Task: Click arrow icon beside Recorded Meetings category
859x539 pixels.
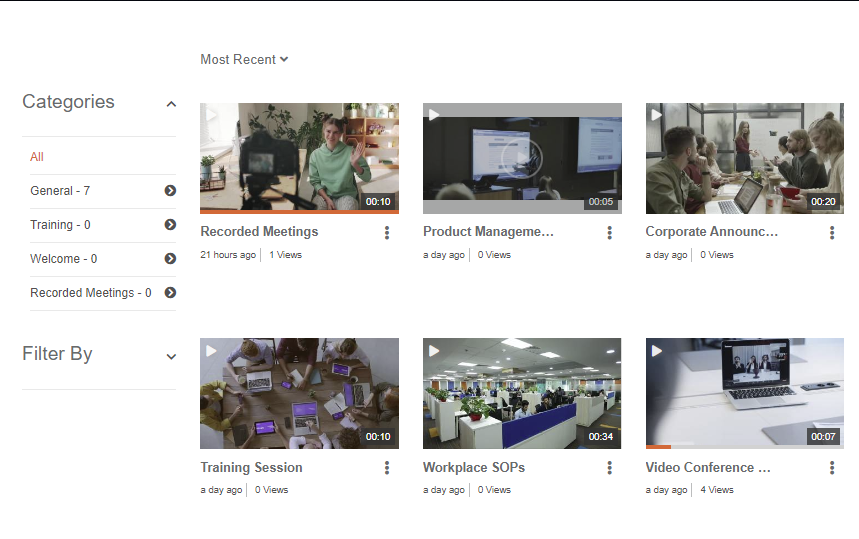Action: coord(170,293)
